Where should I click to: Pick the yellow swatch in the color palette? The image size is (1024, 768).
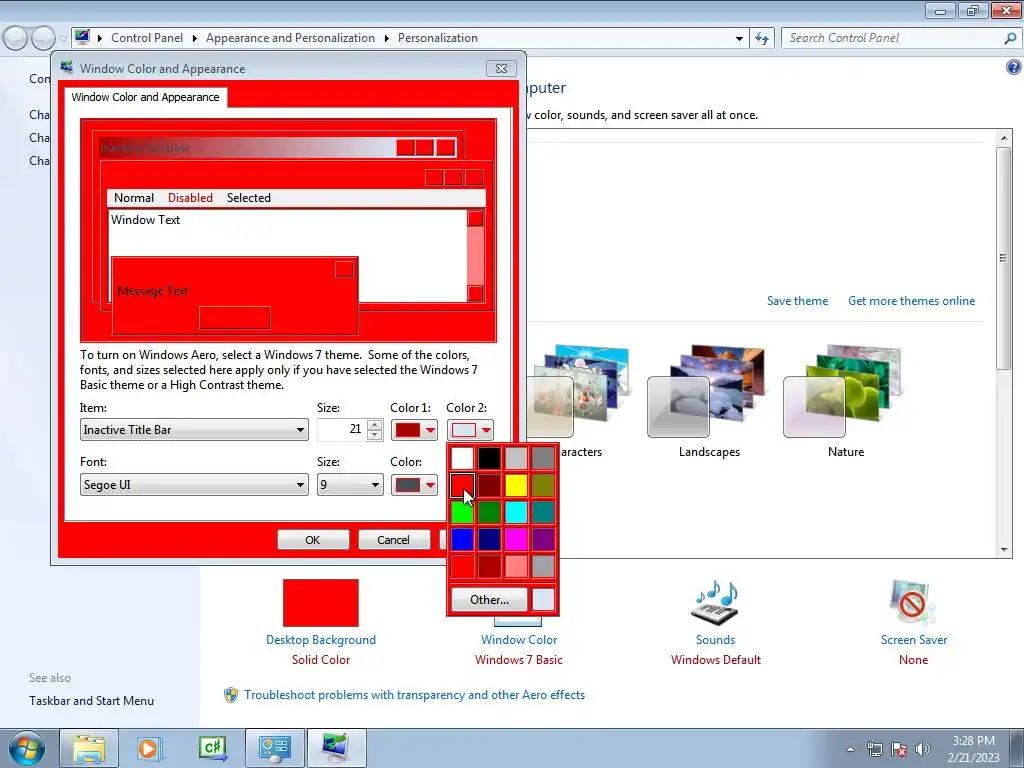point(516,485)
